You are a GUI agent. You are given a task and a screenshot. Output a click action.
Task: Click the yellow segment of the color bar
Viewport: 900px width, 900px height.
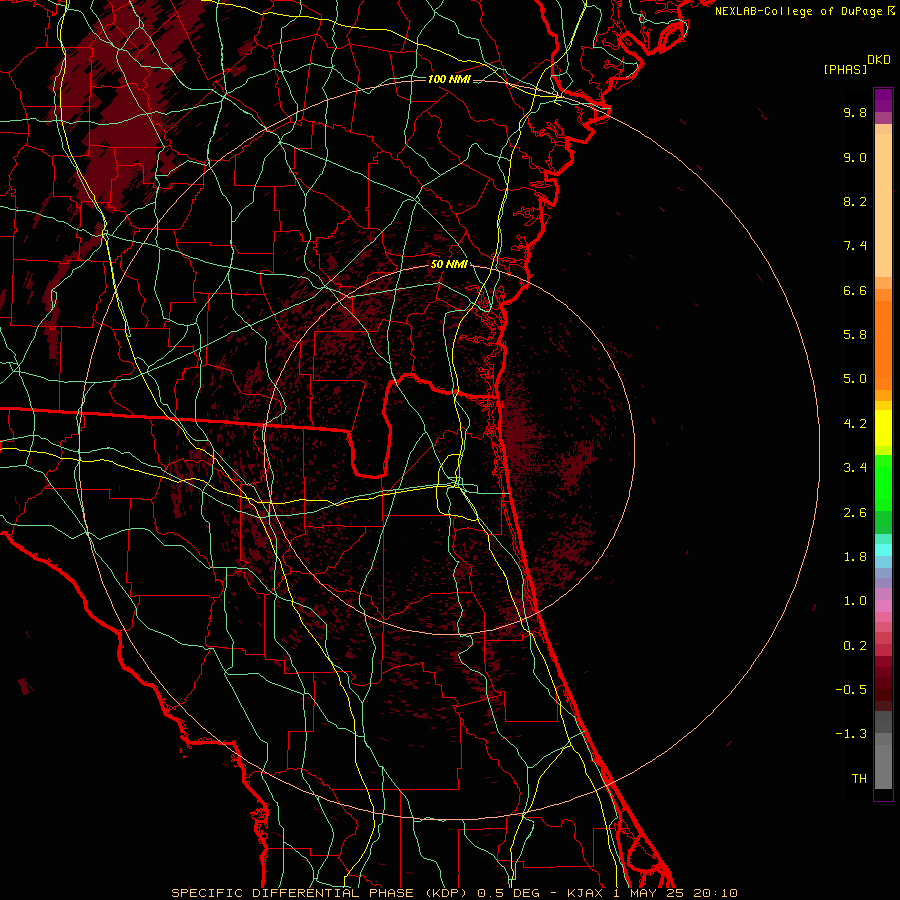883,428
